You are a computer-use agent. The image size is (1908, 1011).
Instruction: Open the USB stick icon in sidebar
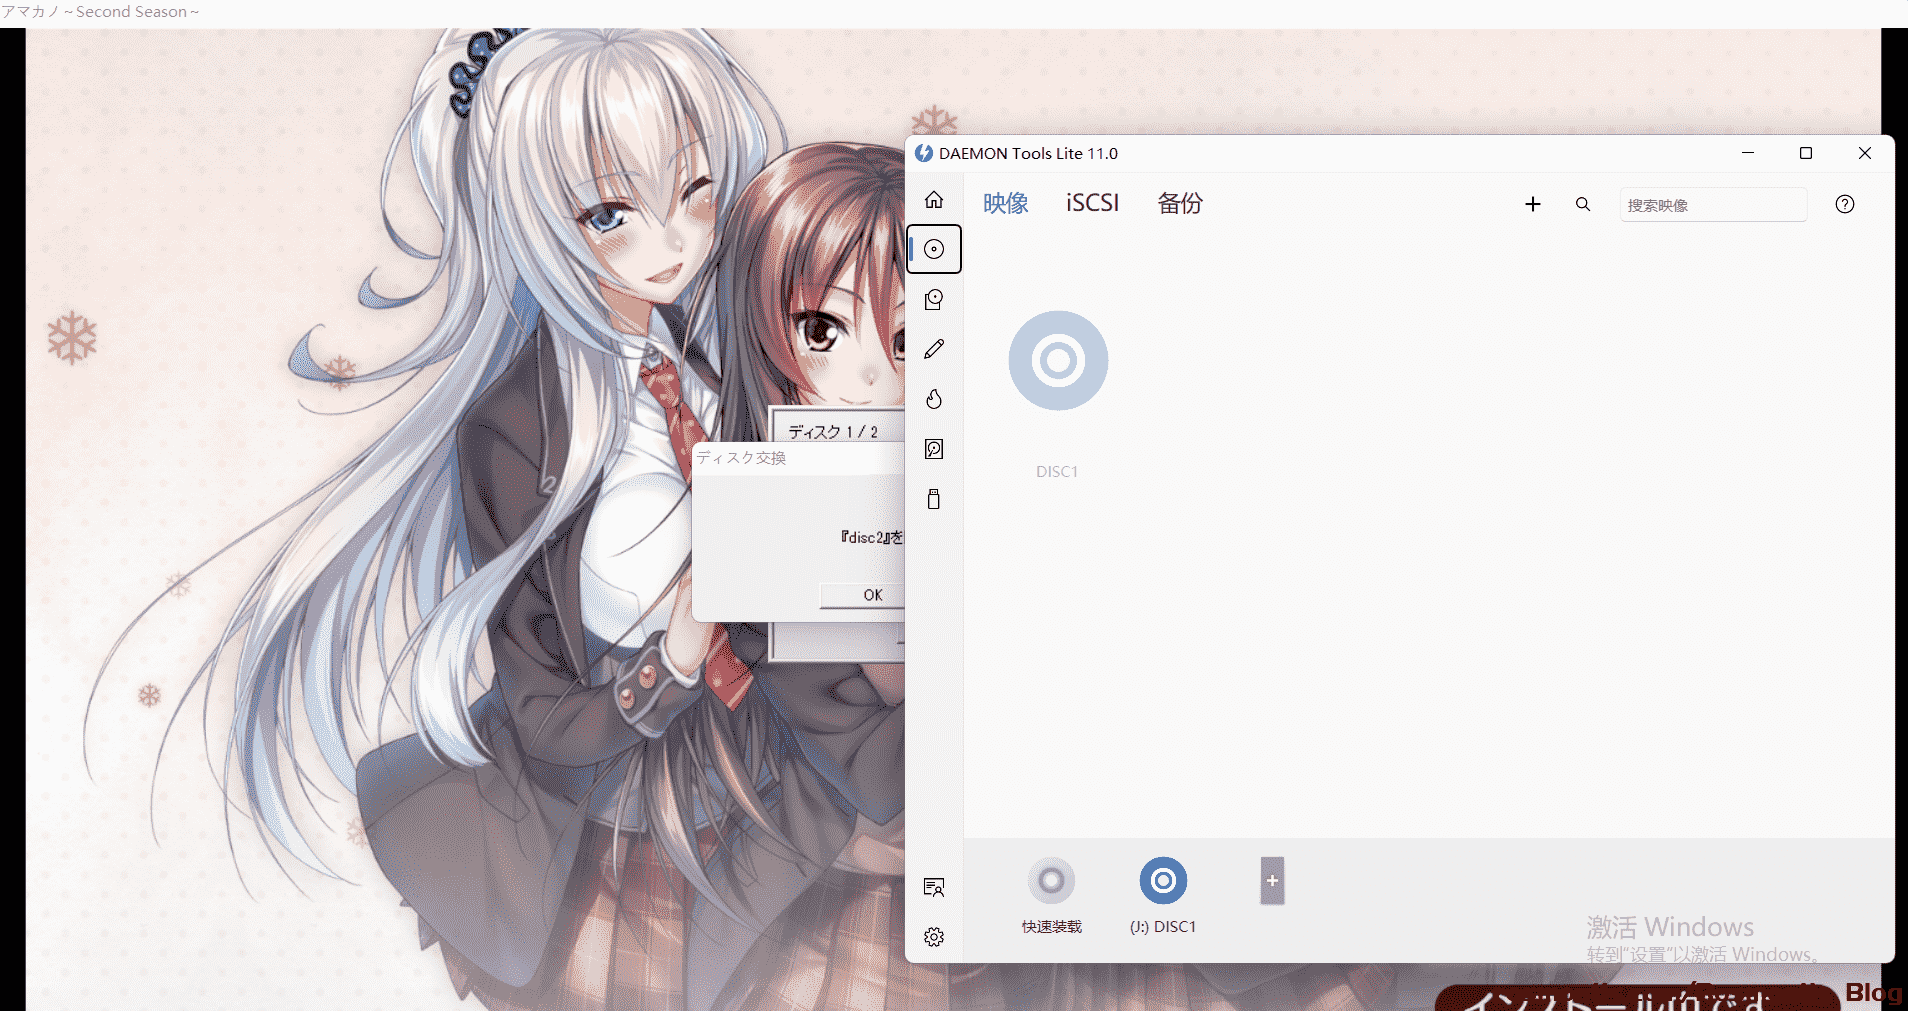[934, 499]
